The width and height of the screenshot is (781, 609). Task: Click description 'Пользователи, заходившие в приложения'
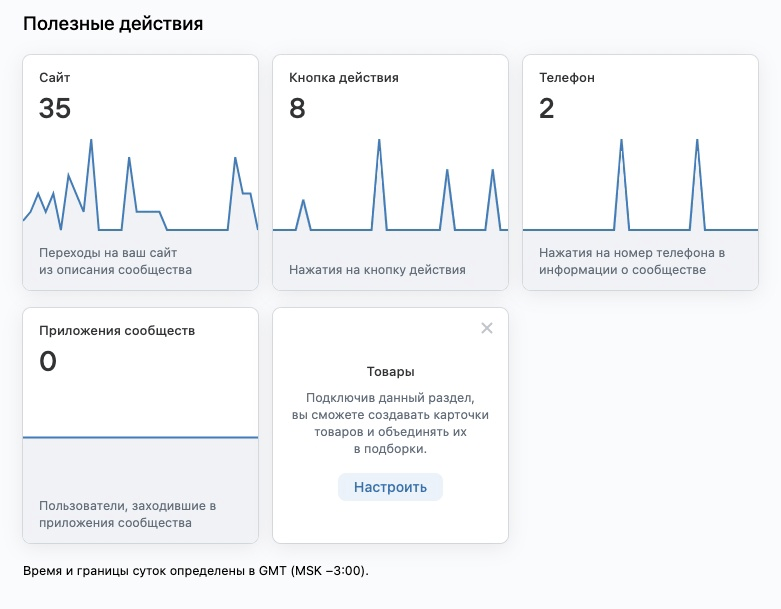pyautogui.click(x=128, y=514)
